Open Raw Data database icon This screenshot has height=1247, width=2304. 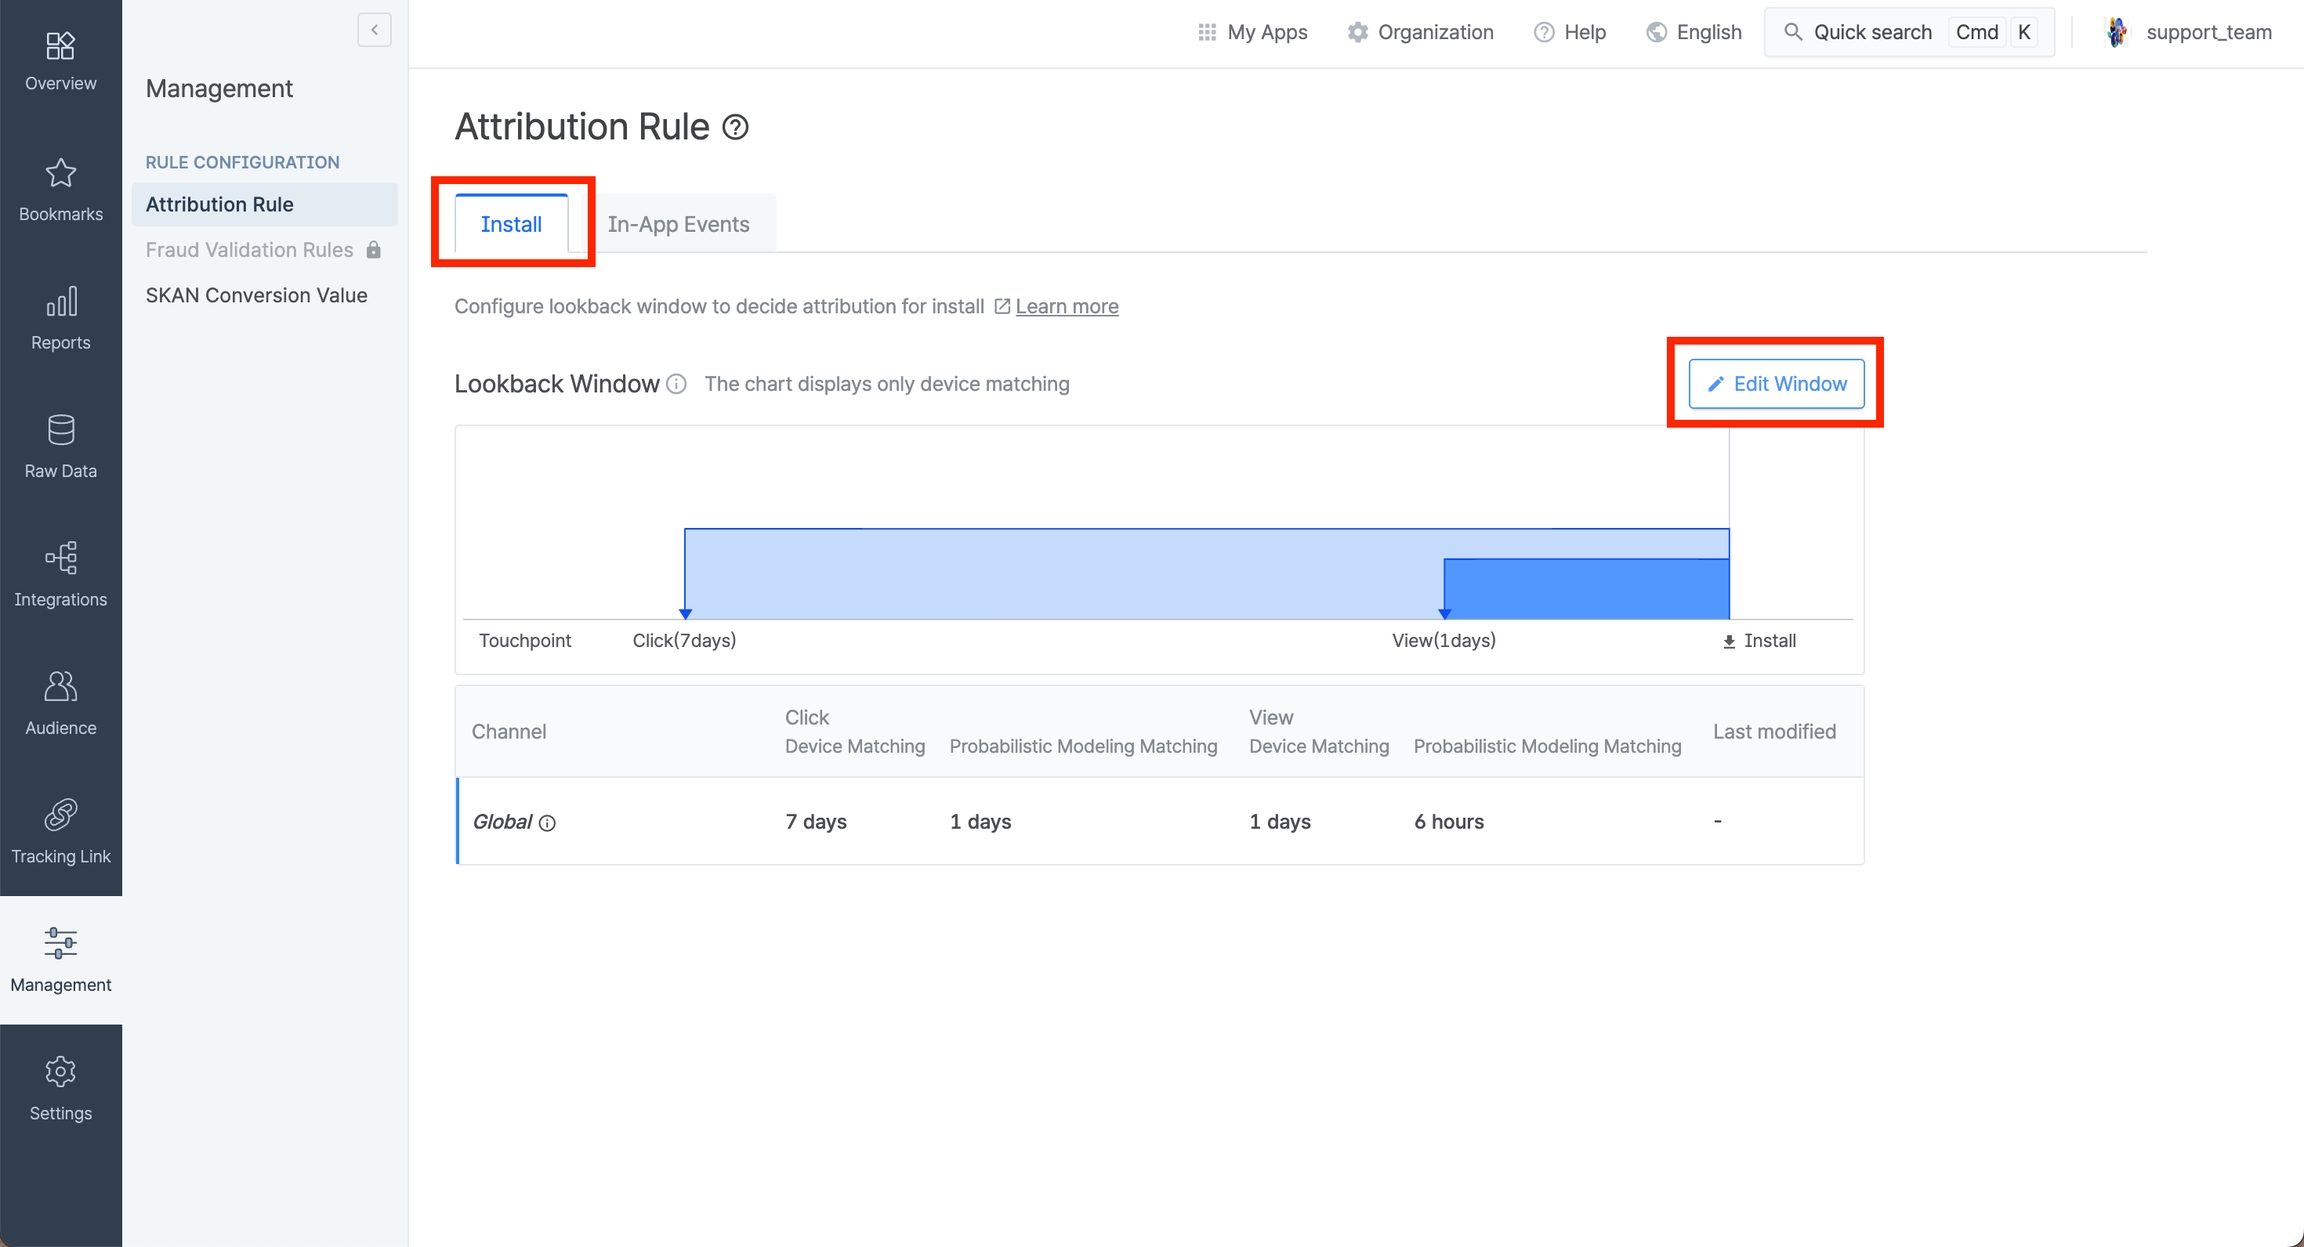[x=60, y=430]
